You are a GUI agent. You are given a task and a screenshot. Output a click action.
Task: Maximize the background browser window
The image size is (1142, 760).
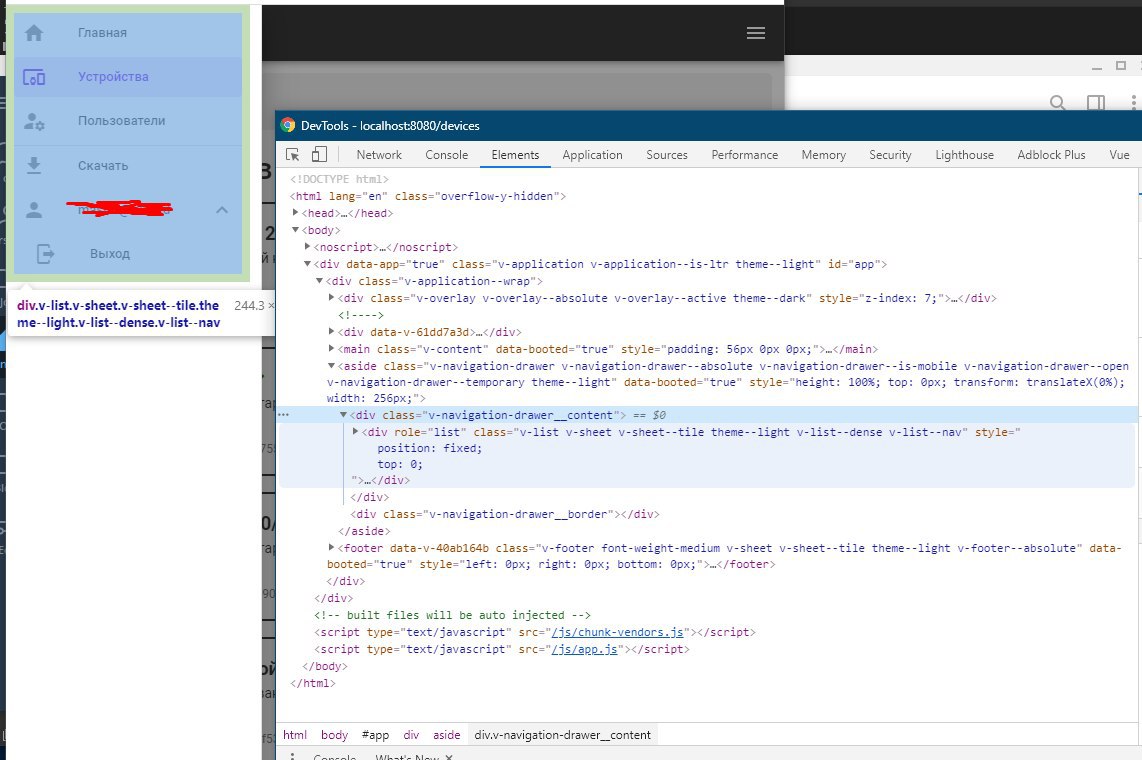[1121, 66]
